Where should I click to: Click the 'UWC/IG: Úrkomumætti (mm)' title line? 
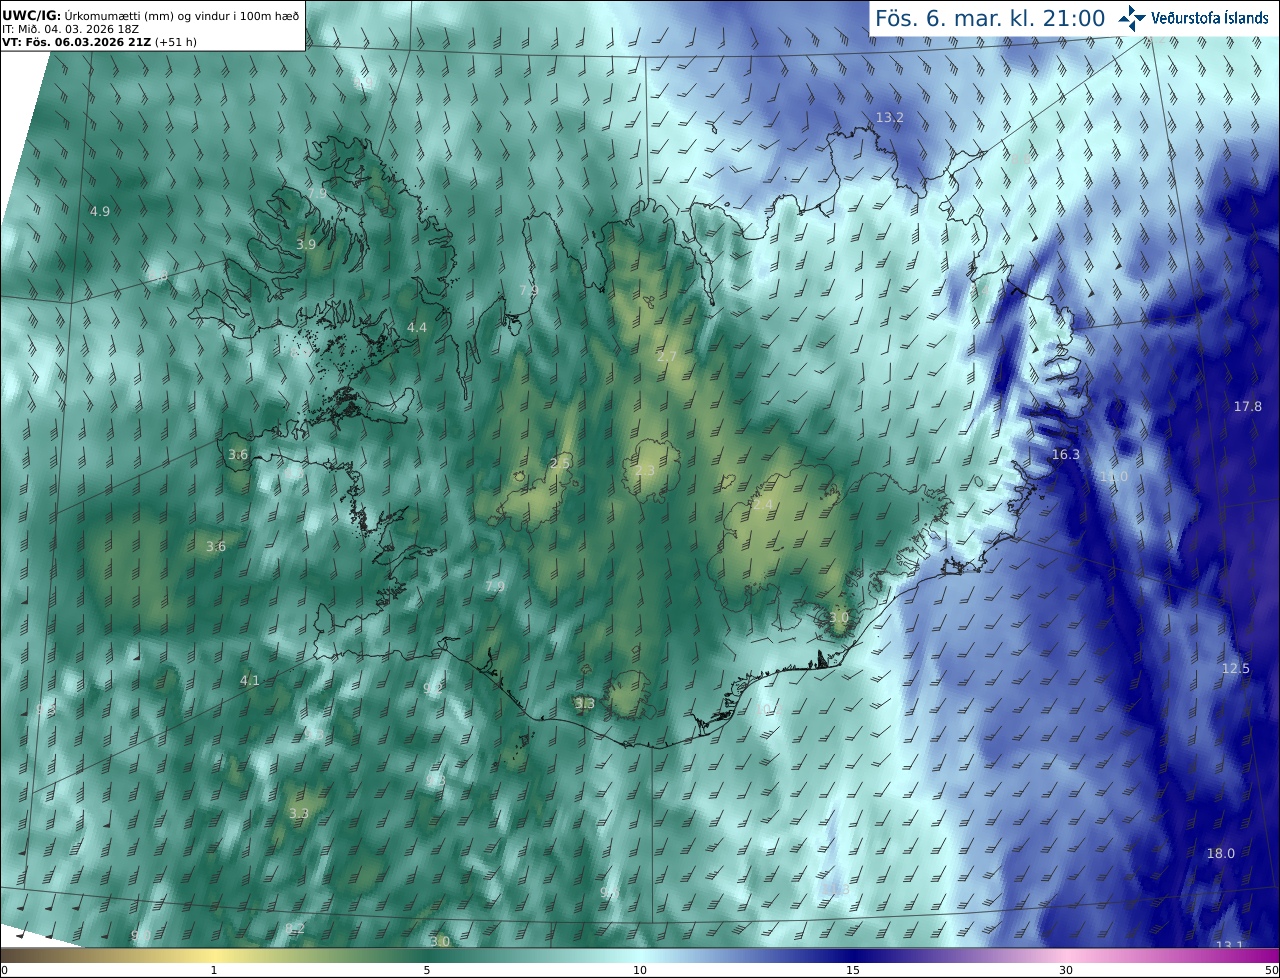150,14
